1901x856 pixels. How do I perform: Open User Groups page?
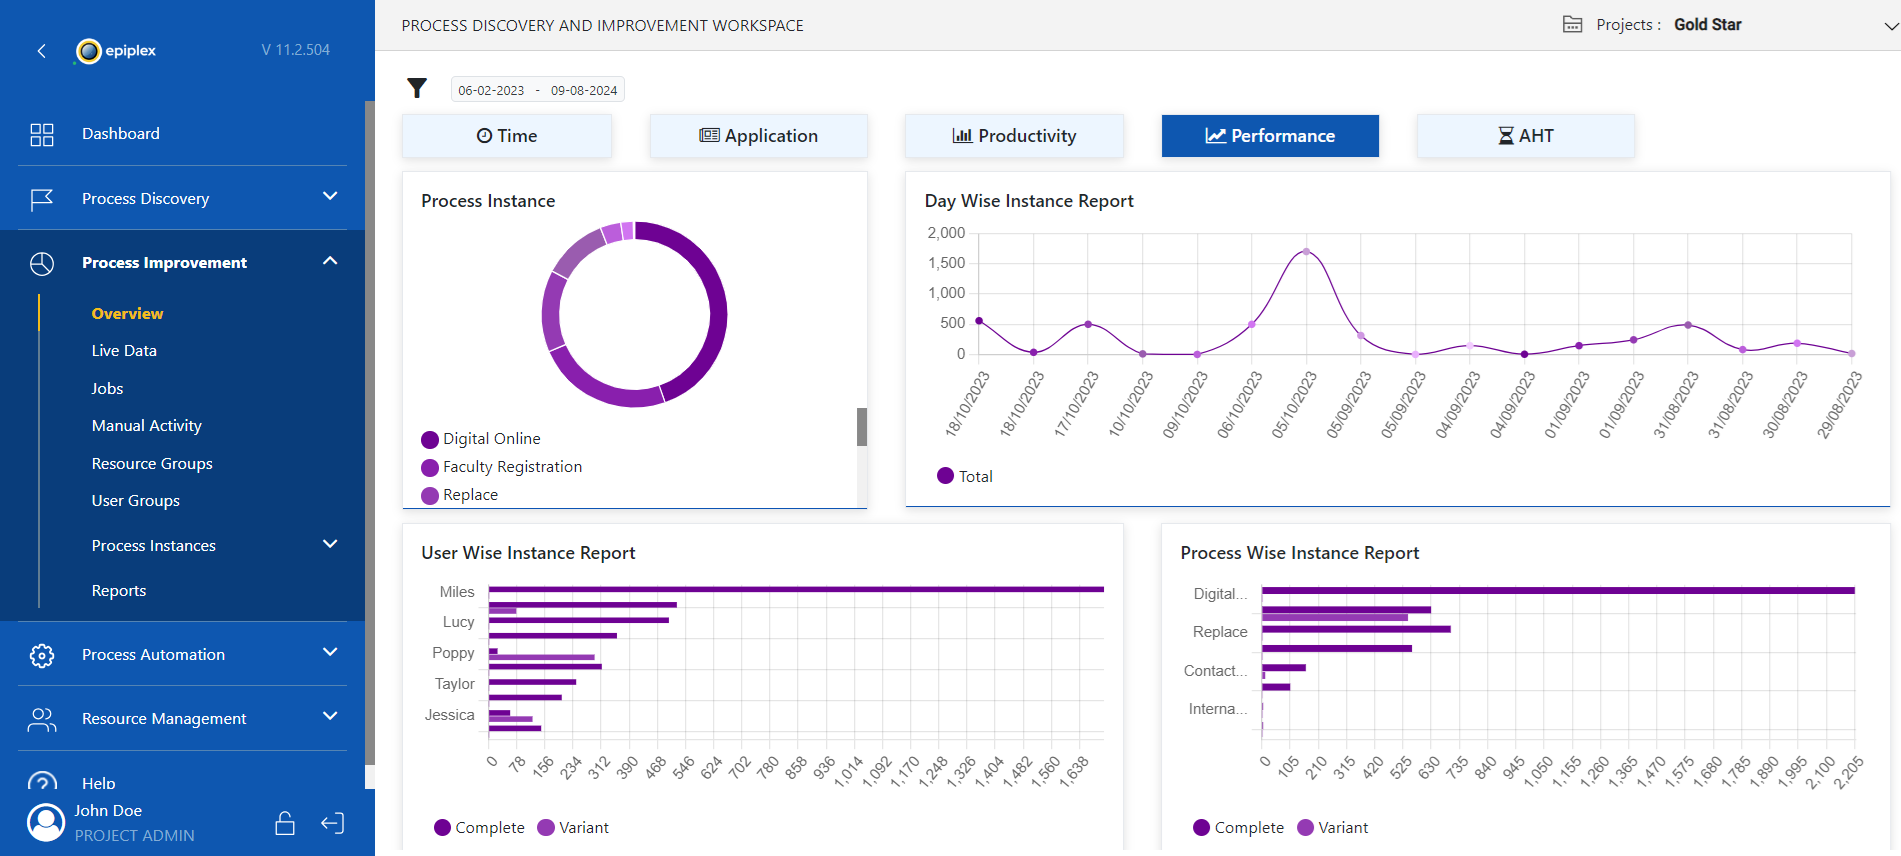135,501
